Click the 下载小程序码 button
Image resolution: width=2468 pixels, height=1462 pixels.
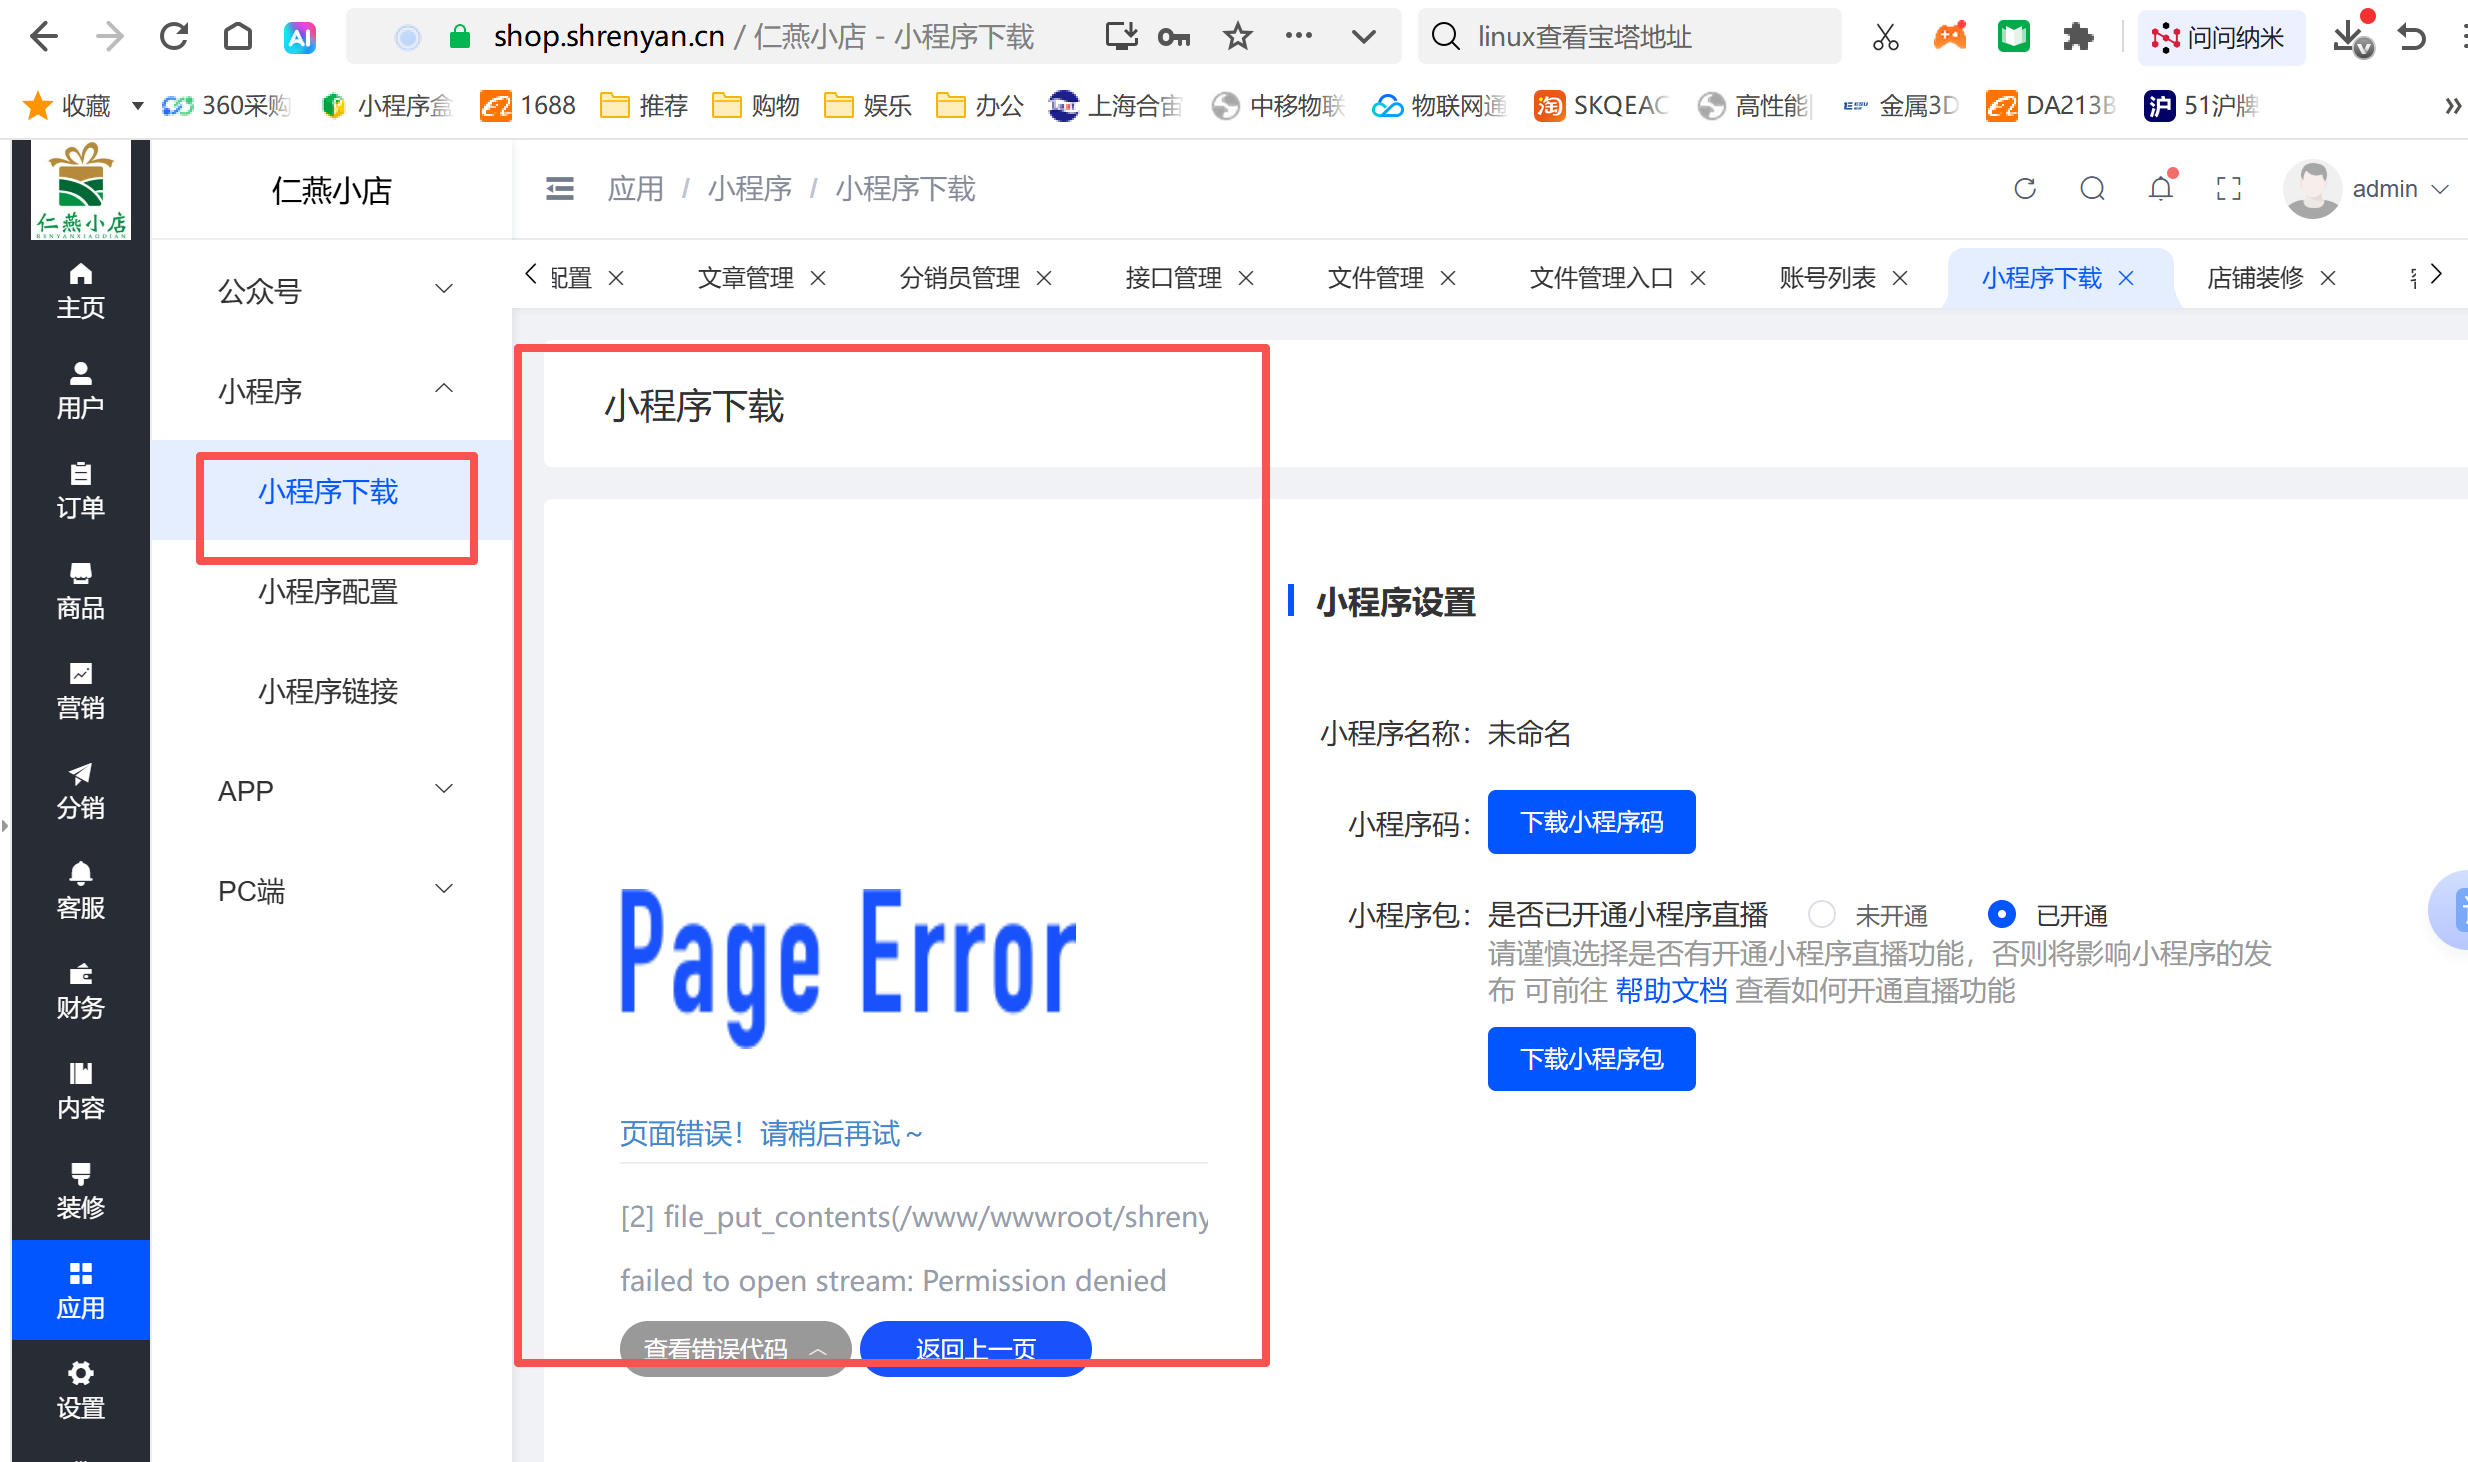[x=1590, y=822]
